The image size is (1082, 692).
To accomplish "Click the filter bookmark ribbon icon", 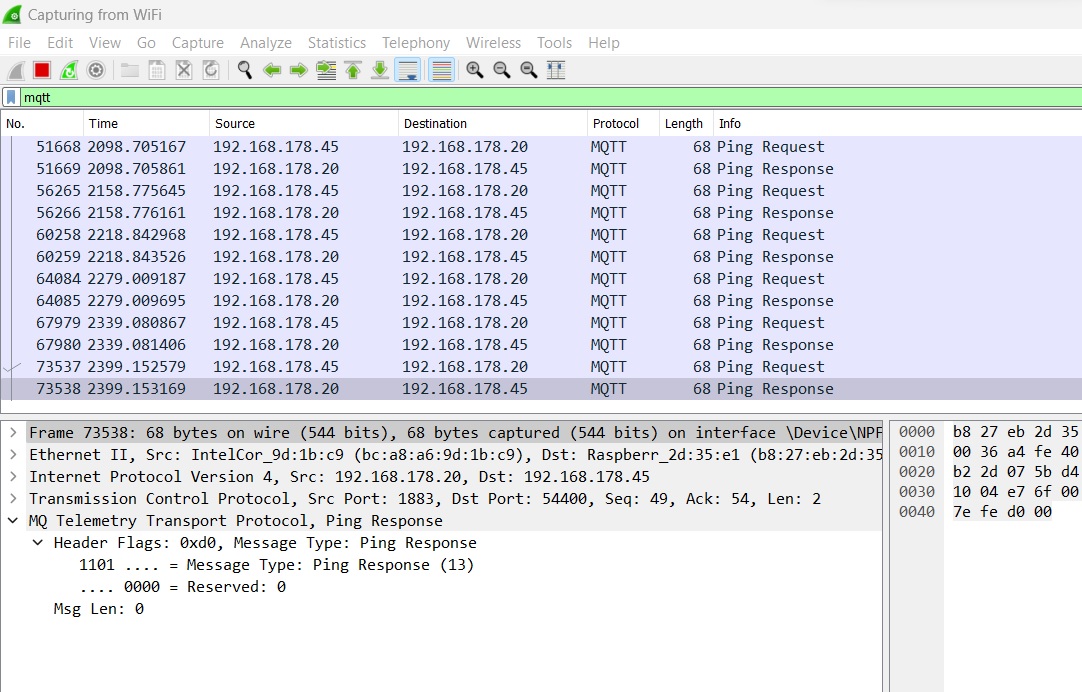I will click(x=10, y=97).
